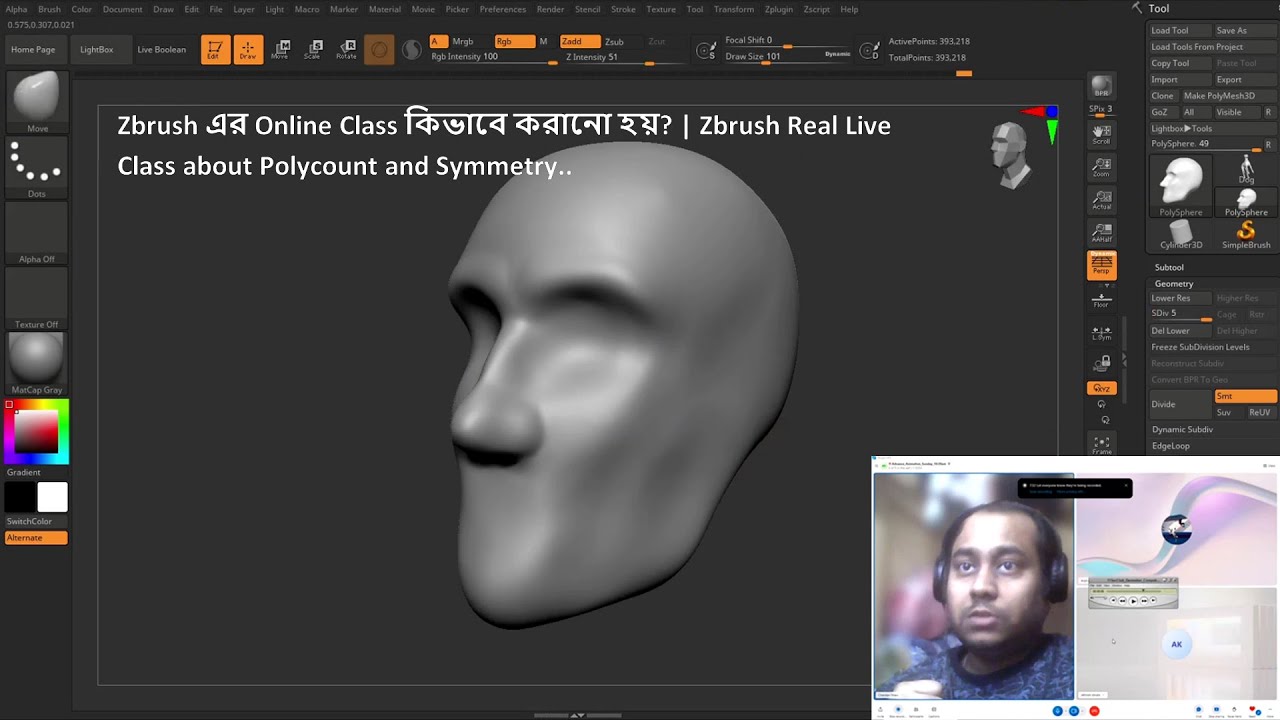Open the Render menu

(x=550, y=9)
